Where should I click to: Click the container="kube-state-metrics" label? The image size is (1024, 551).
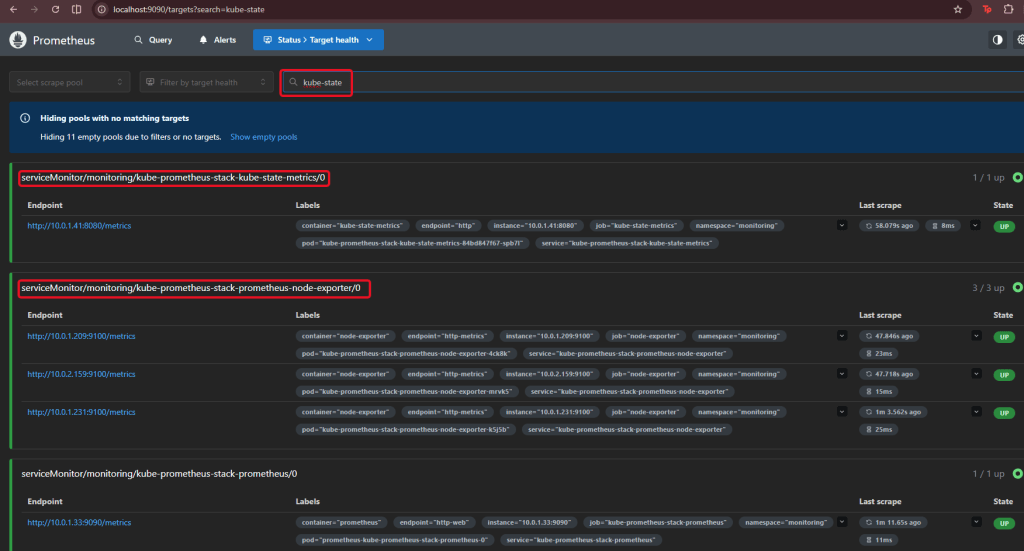click(x=352, y=226)
